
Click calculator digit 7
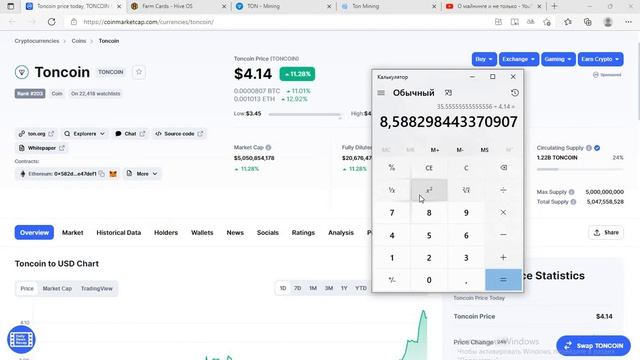tap(392, 213)
